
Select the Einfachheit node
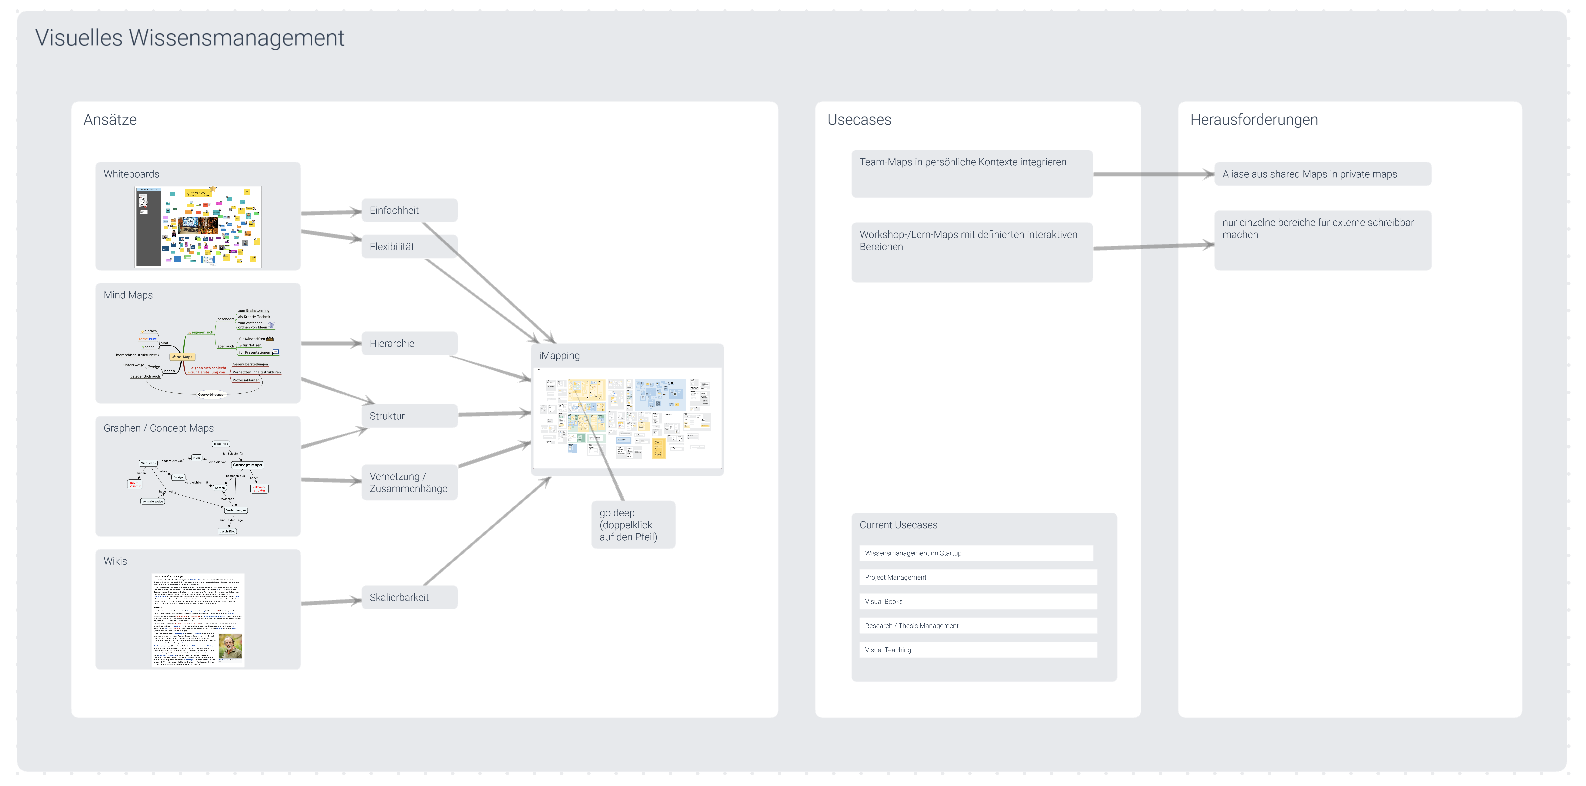[409, 210]
